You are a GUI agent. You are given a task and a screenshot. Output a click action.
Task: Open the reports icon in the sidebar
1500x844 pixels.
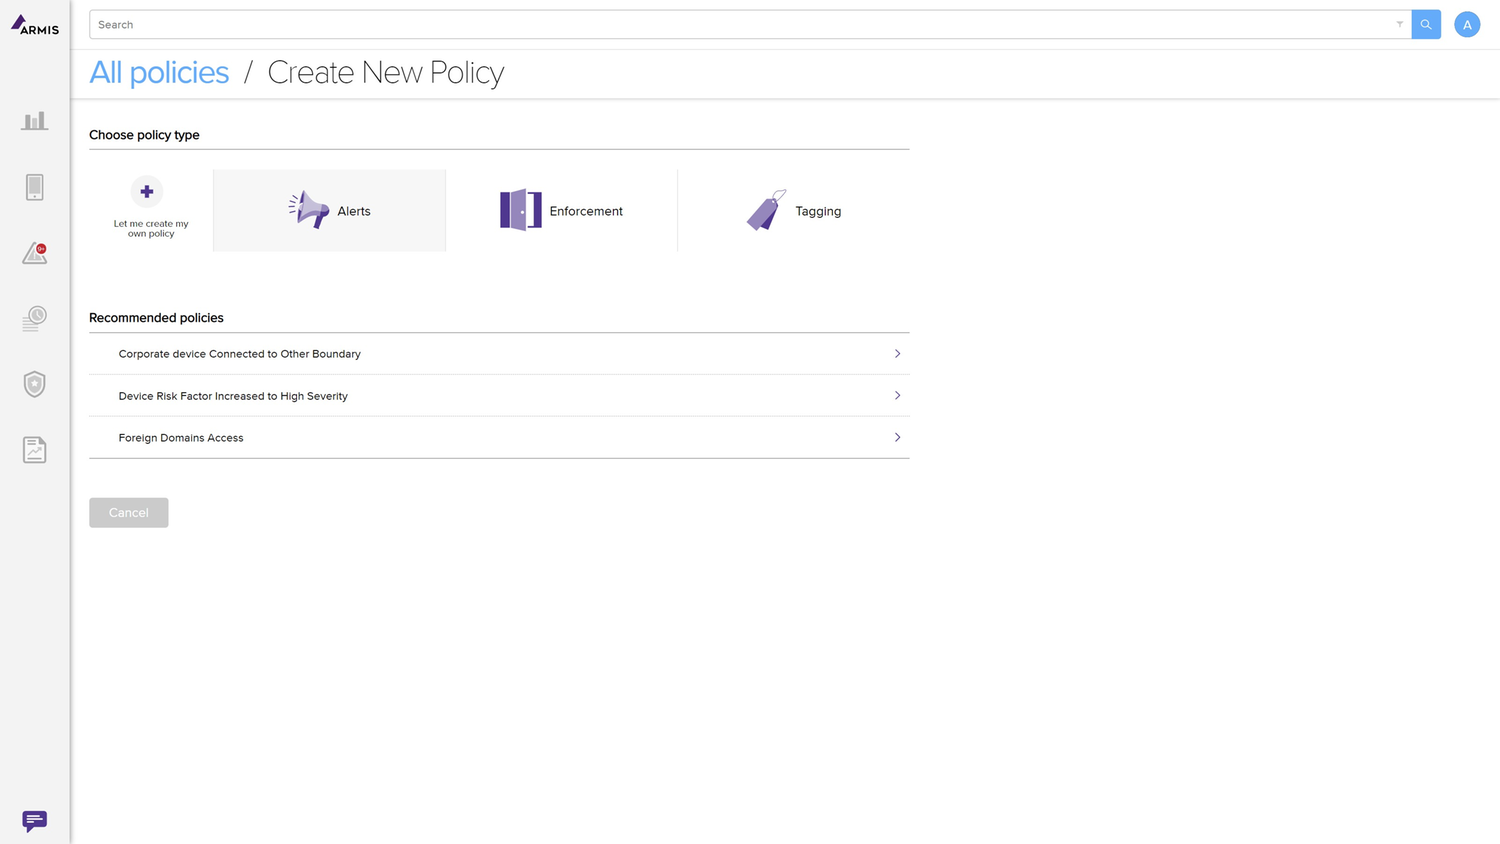click(x=34, y=450)
